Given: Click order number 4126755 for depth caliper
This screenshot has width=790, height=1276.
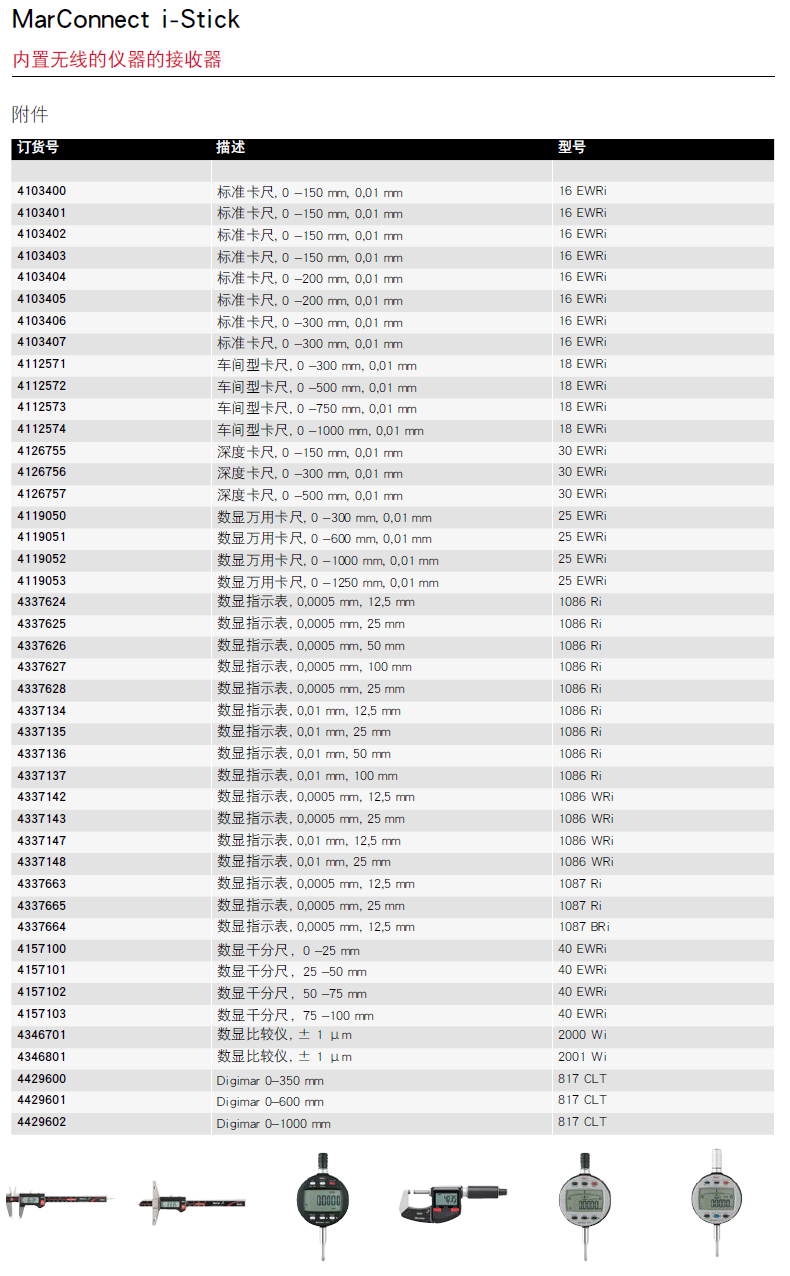Looking at the screenshot, I should [42, 451].
